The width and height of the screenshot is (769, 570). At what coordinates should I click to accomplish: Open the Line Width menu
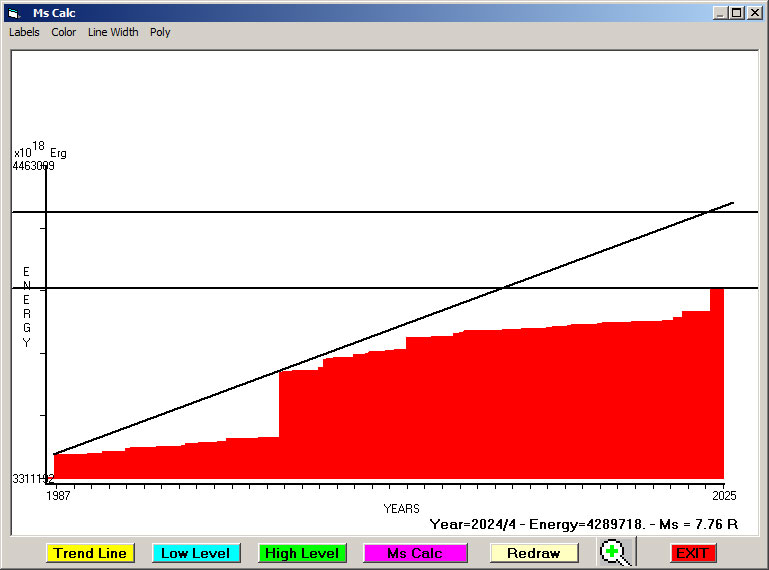[113, 32]
